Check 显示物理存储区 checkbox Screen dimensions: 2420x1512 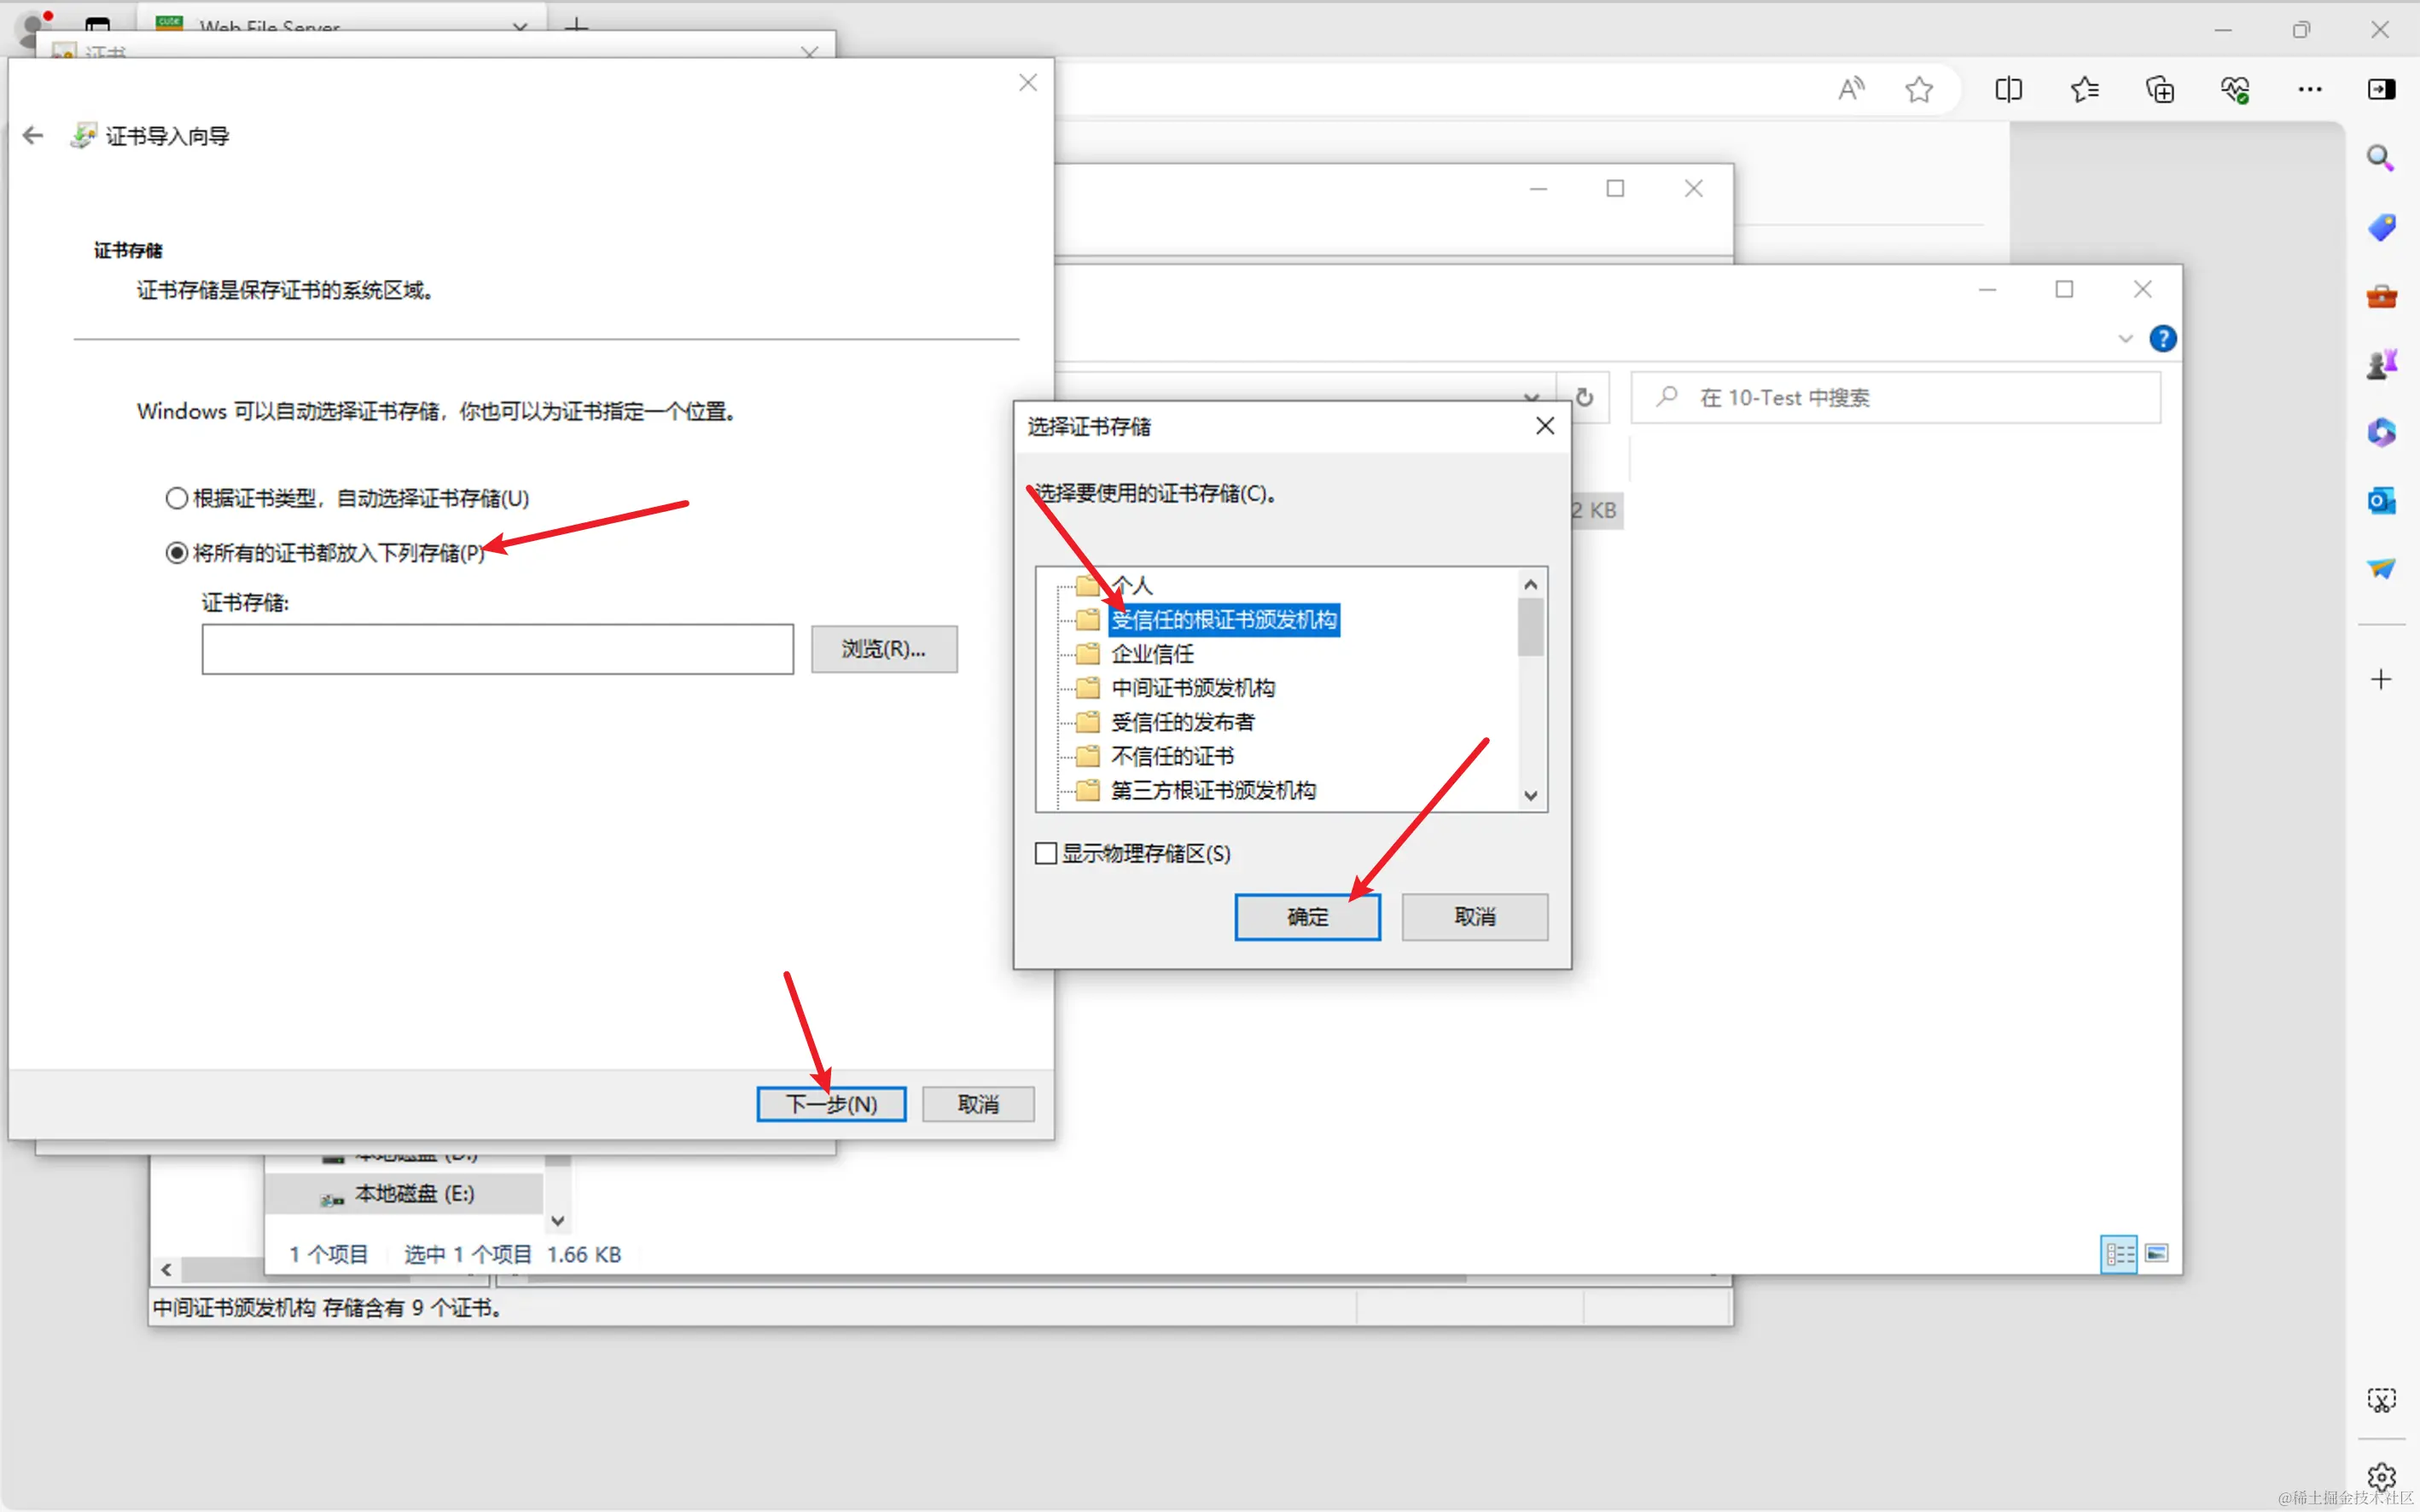[1045, 853]
